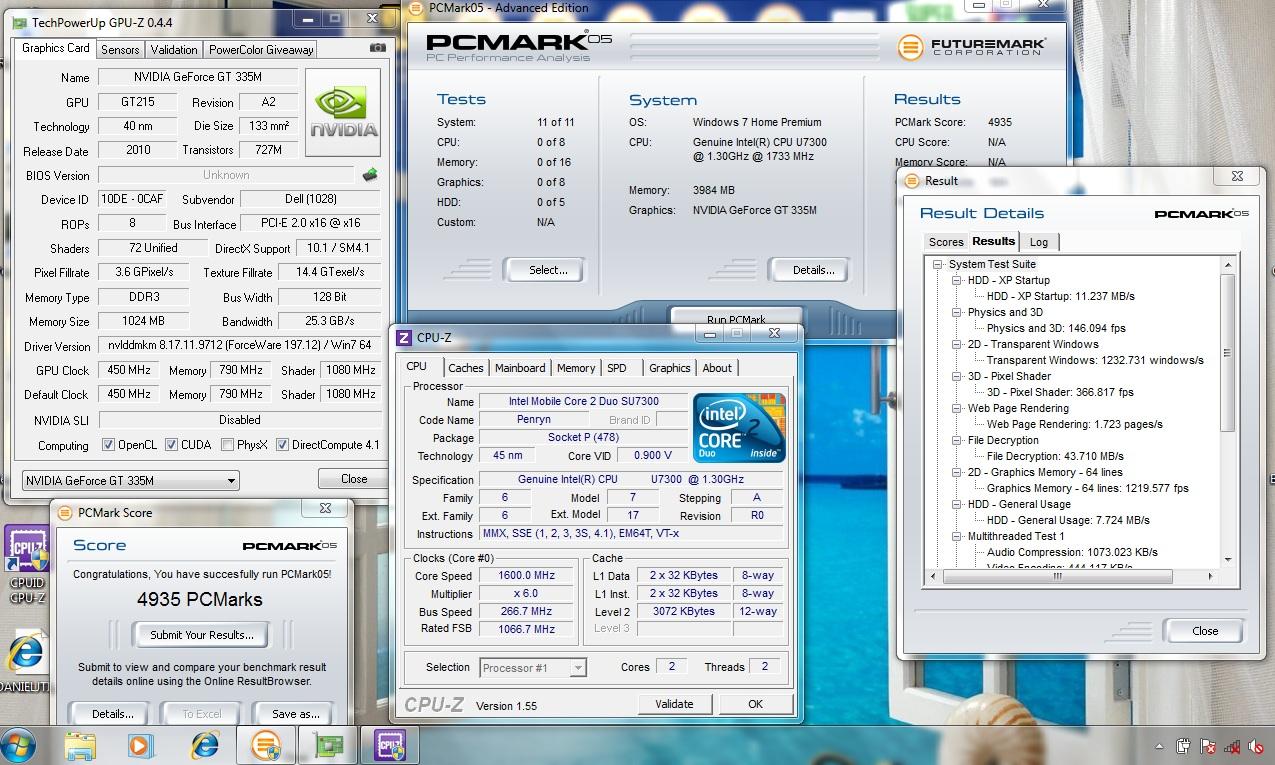This screenshot has height=765, width=1275.
Task: Collapse the HDD - XP Startup node
Action: (957, 280)
